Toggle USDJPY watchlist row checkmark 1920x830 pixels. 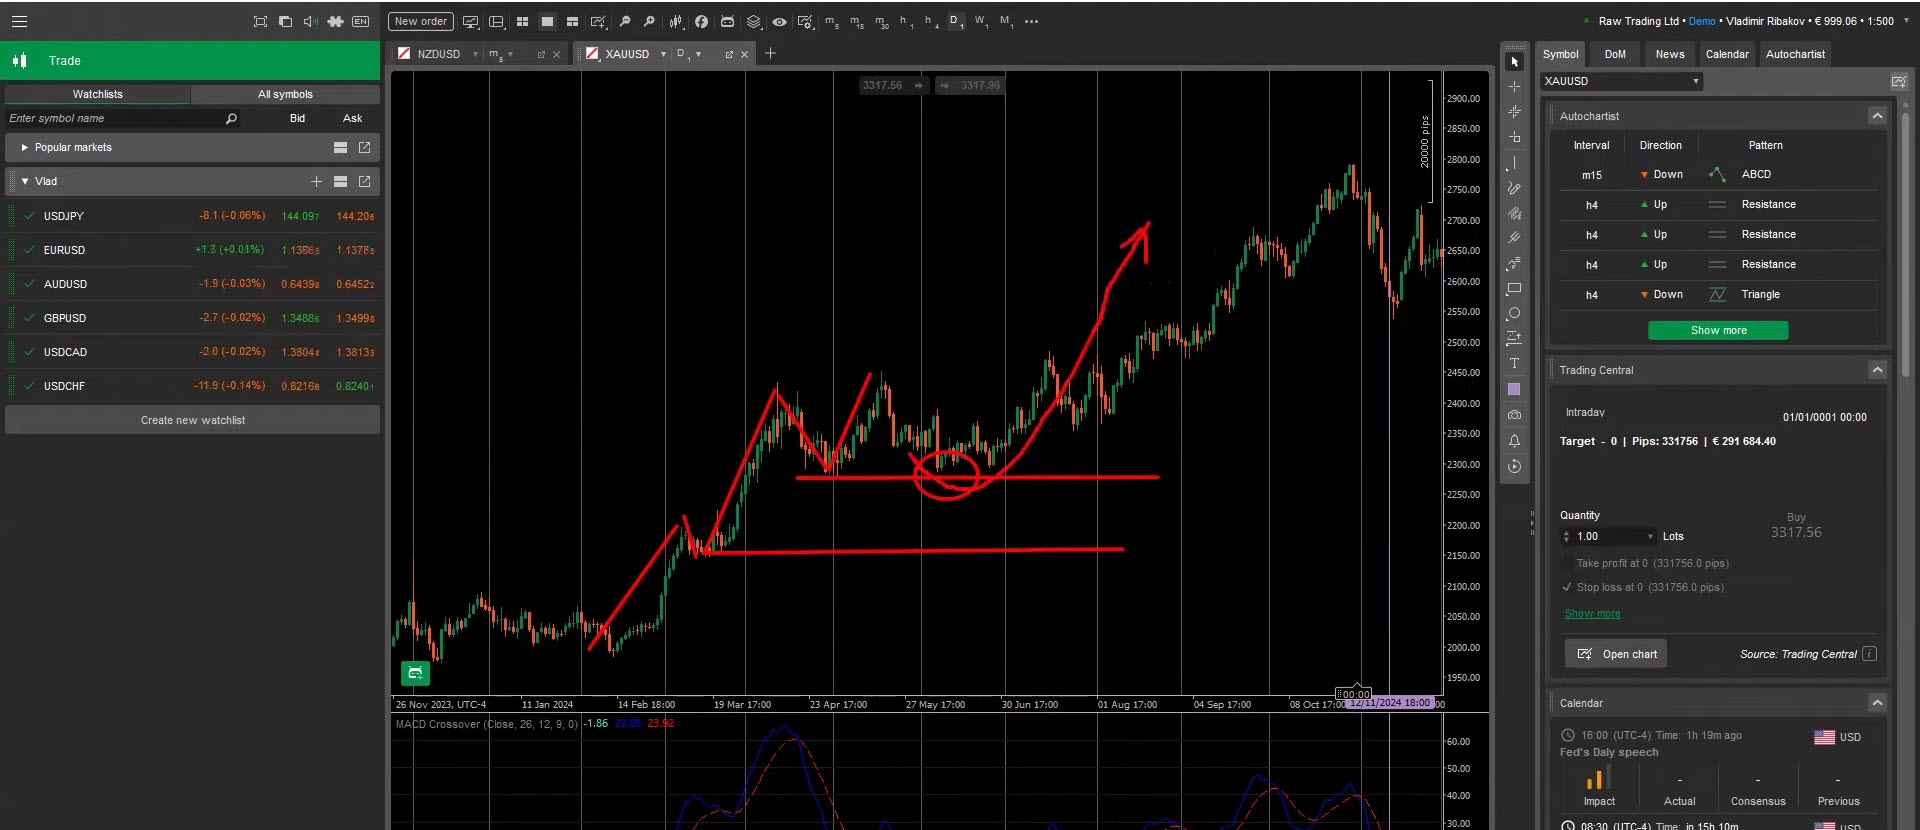click(x=30, y=216)
